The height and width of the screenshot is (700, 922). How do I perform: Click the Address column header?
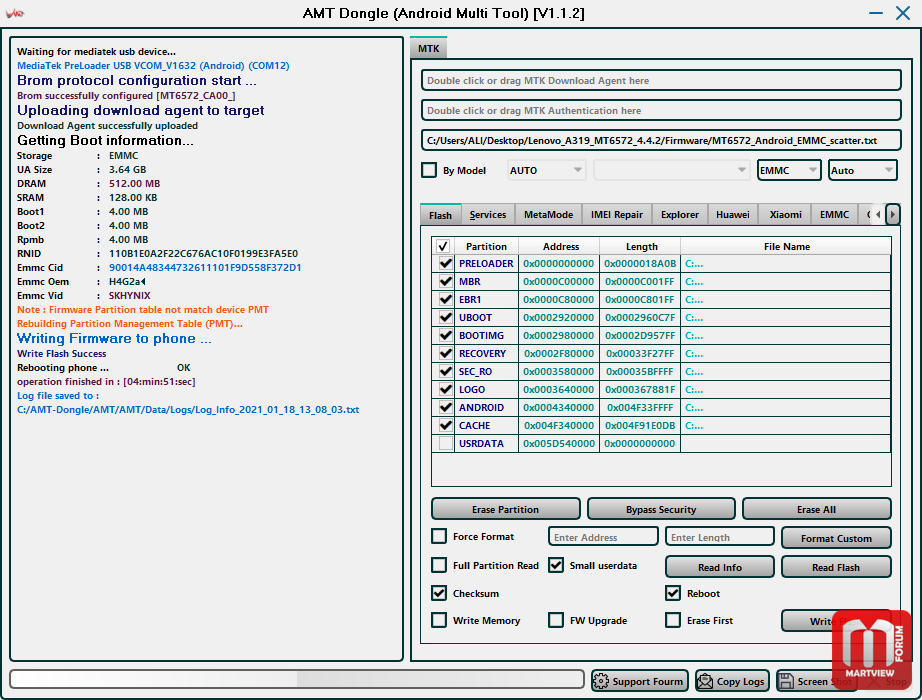[x=560, y=246]
